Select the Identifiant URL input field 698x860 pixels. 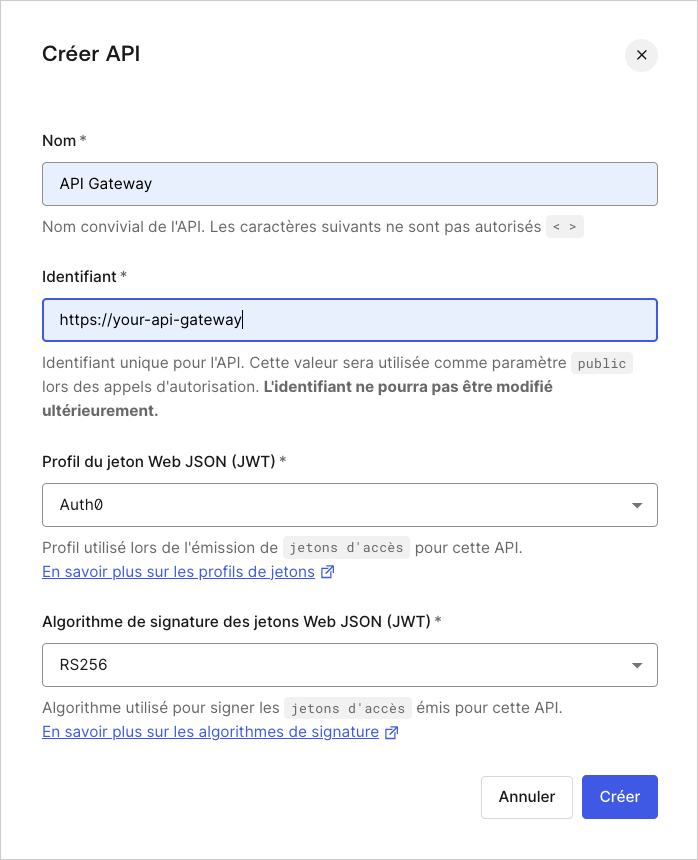tap(349, 320)
